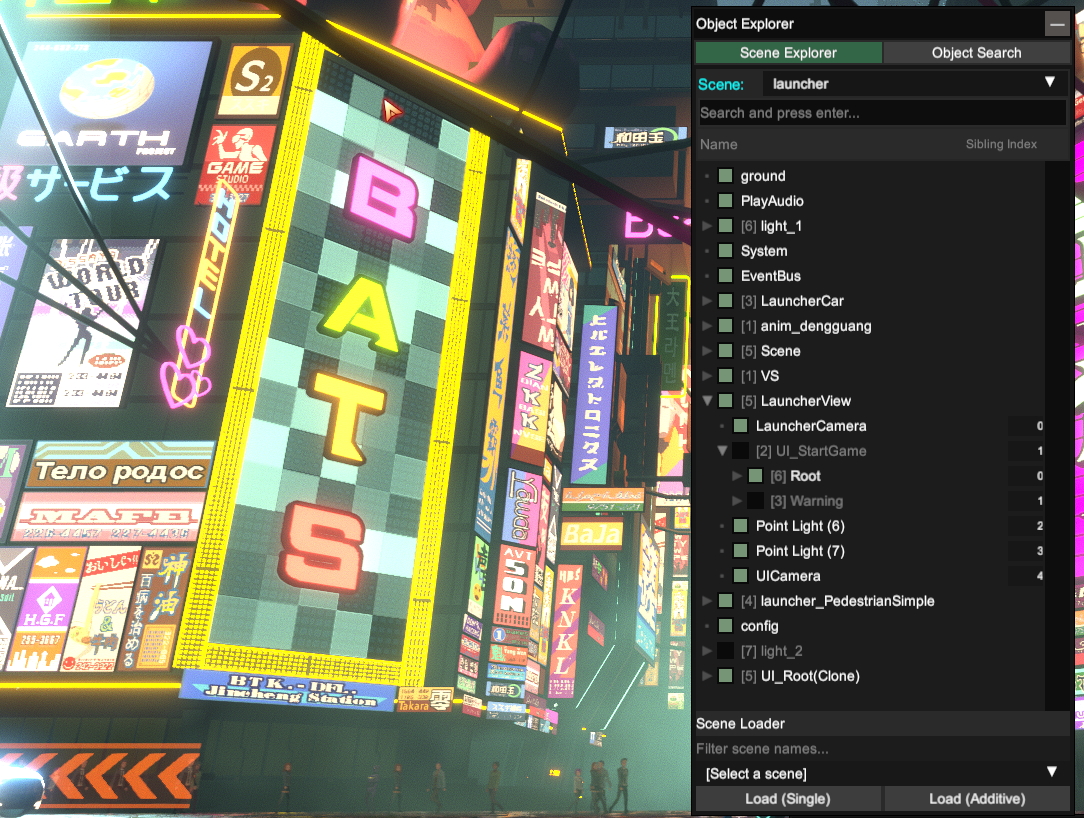Expand the light_1 tree node
The width and height of the screenshot is (1084, 818).
point(707,225)
